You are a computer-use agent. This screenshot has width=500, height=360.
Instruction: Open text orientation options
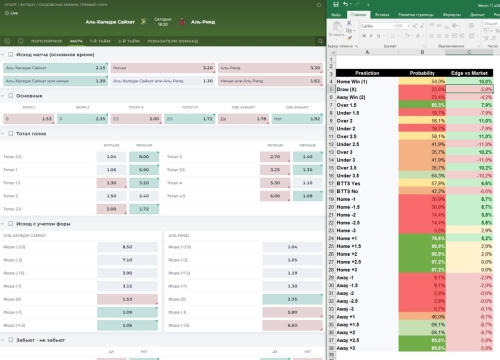(455, 26)
